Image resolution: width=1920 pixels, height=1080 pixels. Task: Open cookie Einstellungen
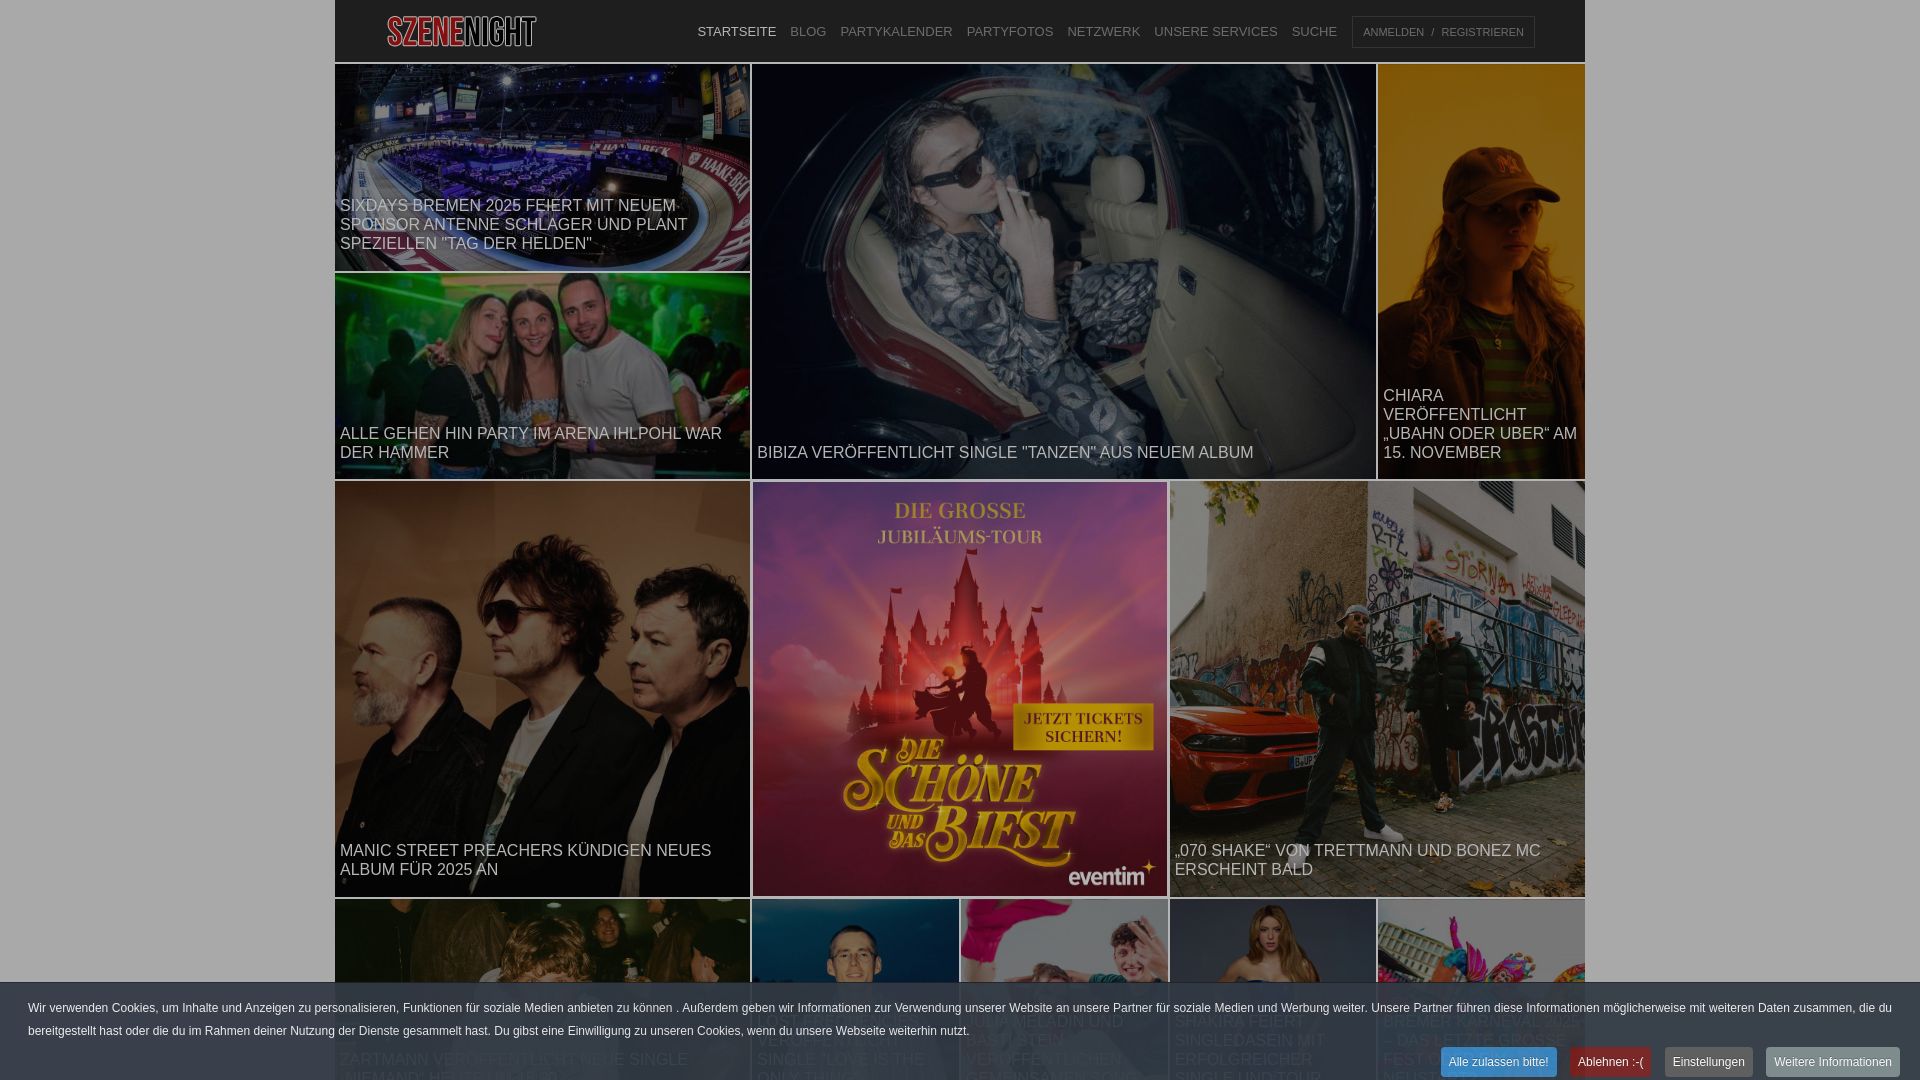tap(1708, 1062)
